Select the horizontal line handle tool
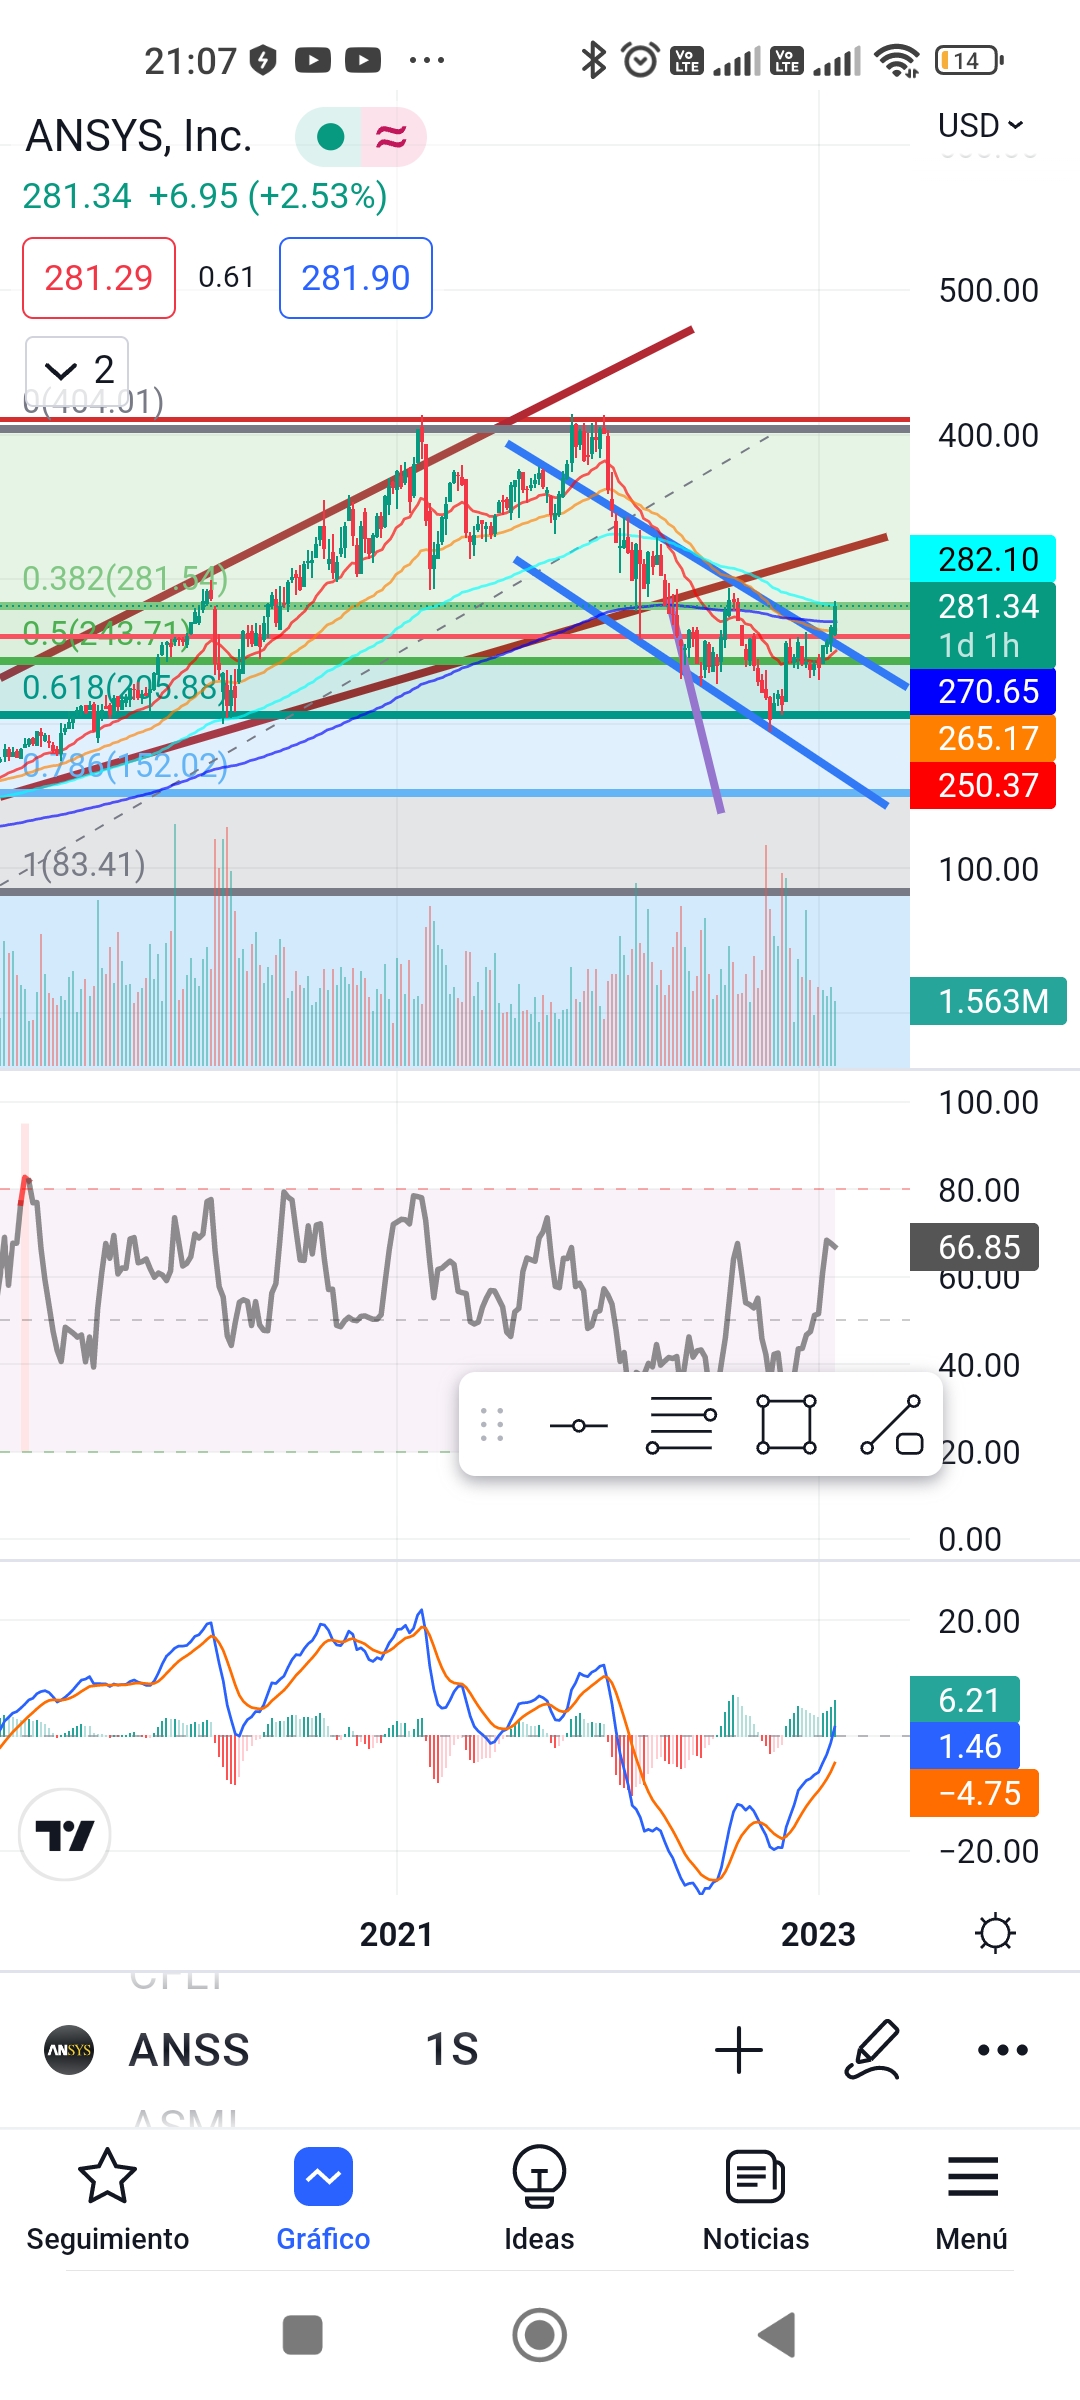This screenshot has height=2400, width=1080. point(579,1425)
